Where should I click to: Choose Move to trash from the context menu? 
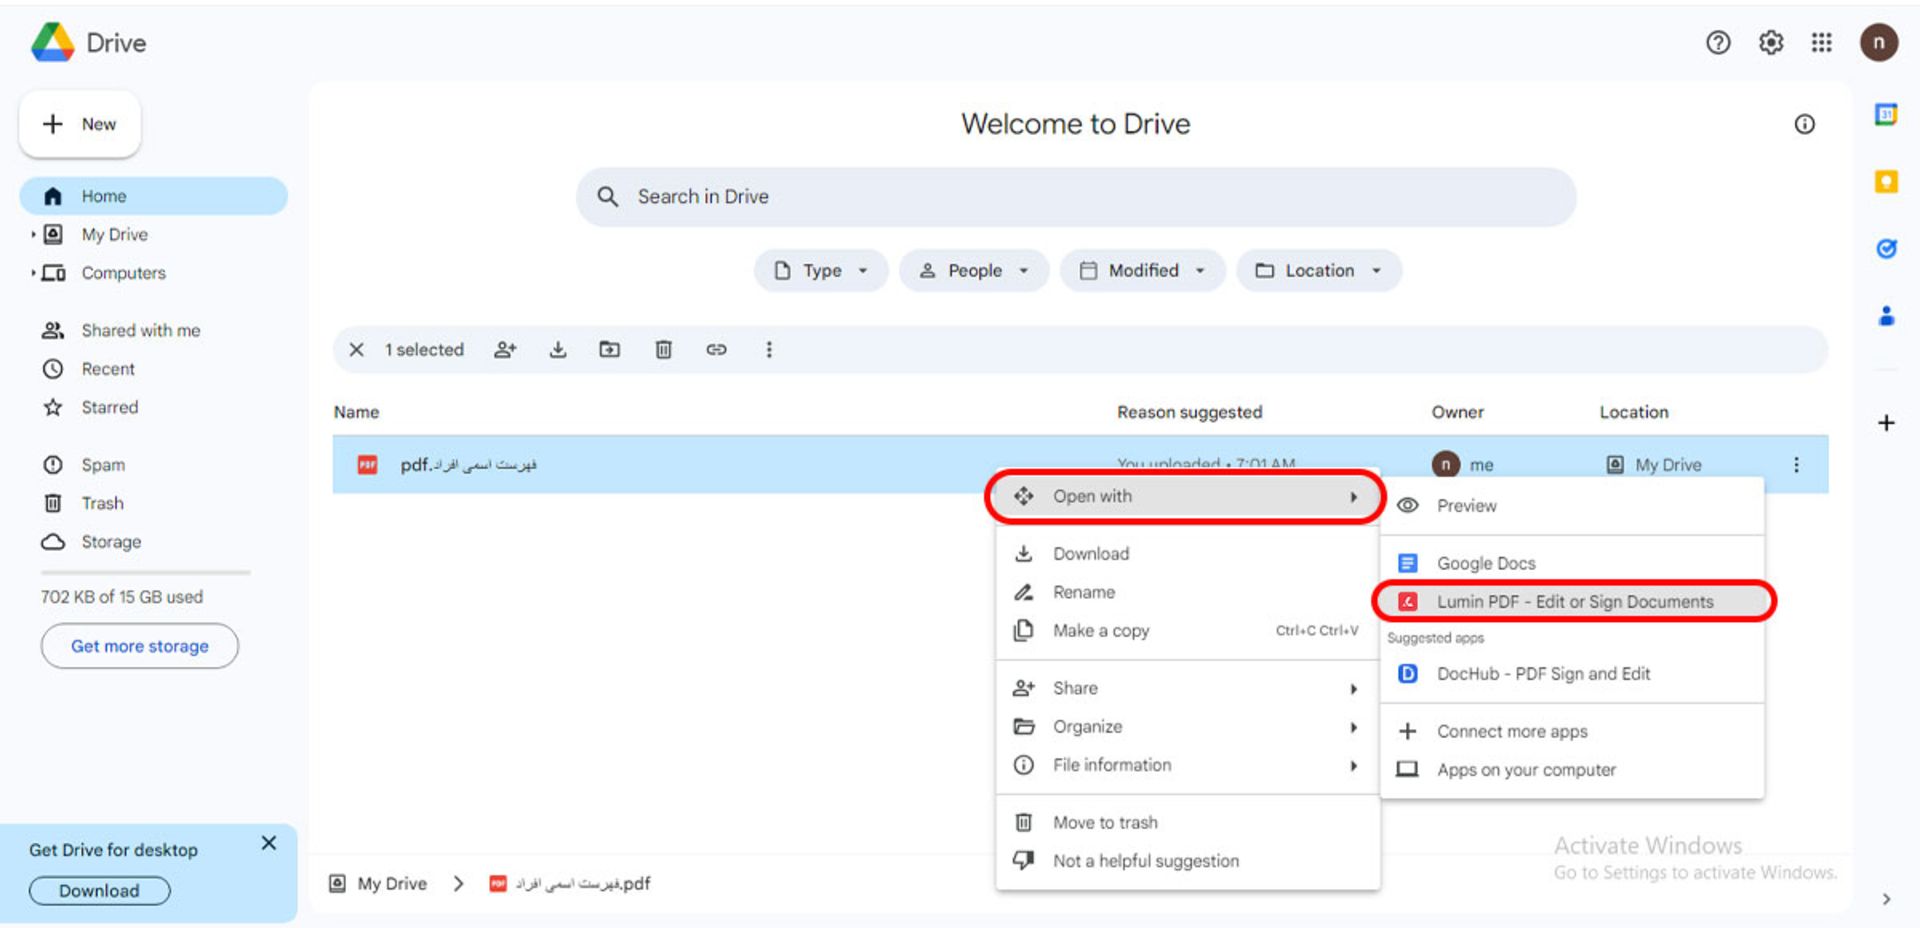tap(1188, 823)
